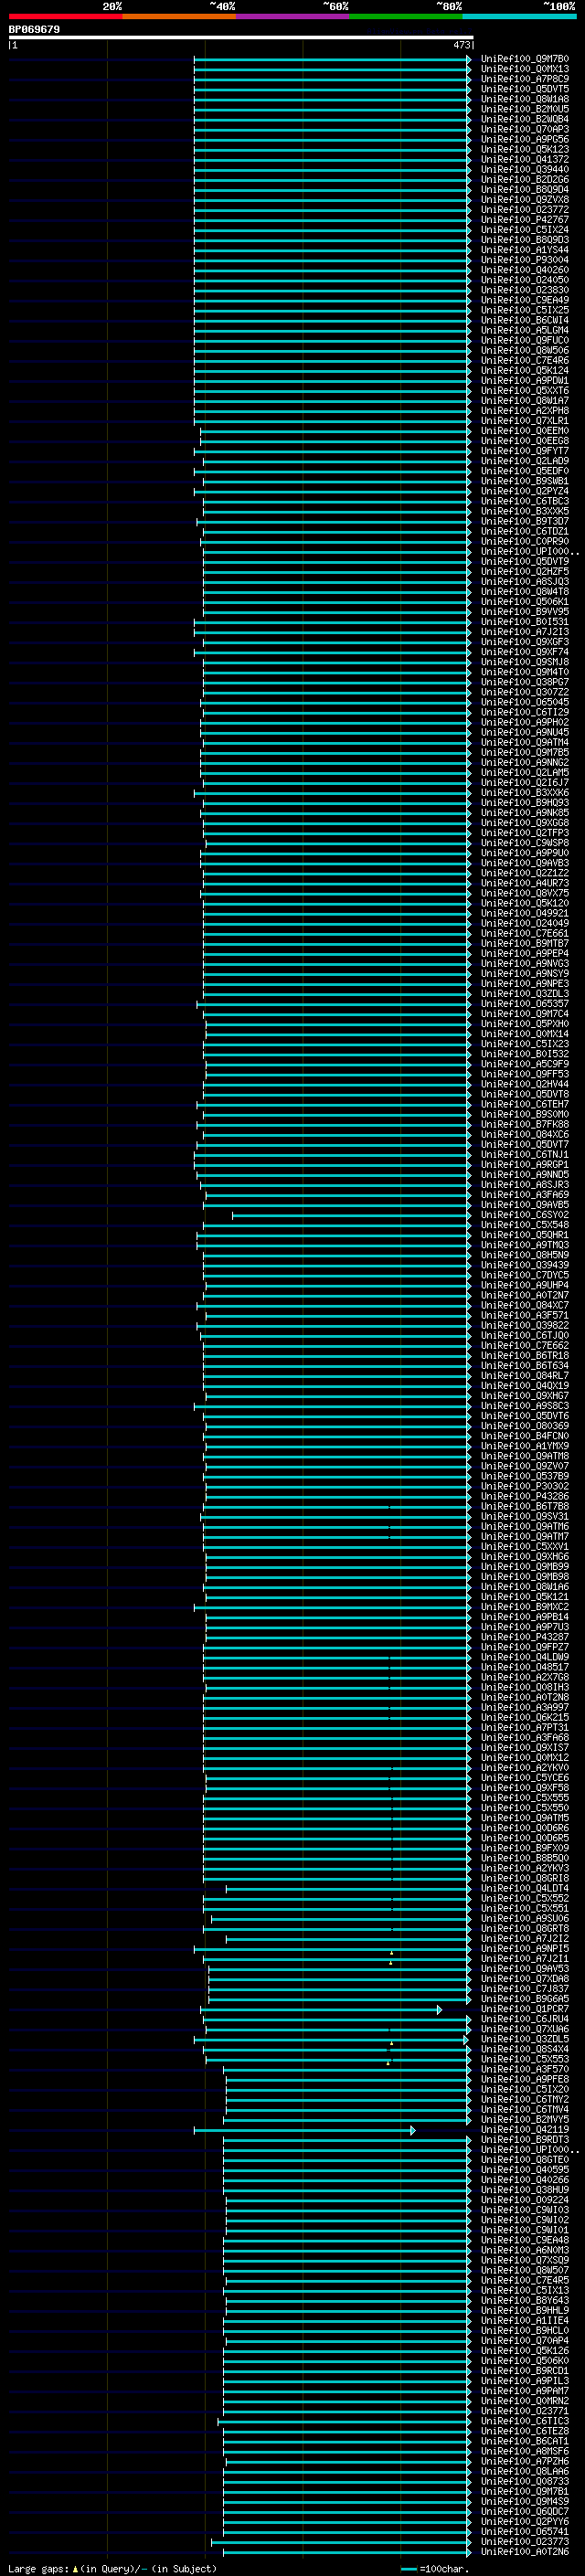Select hit label UniRef100_B6T634
The image size is (585, 2576).
tap(525, 1365)
